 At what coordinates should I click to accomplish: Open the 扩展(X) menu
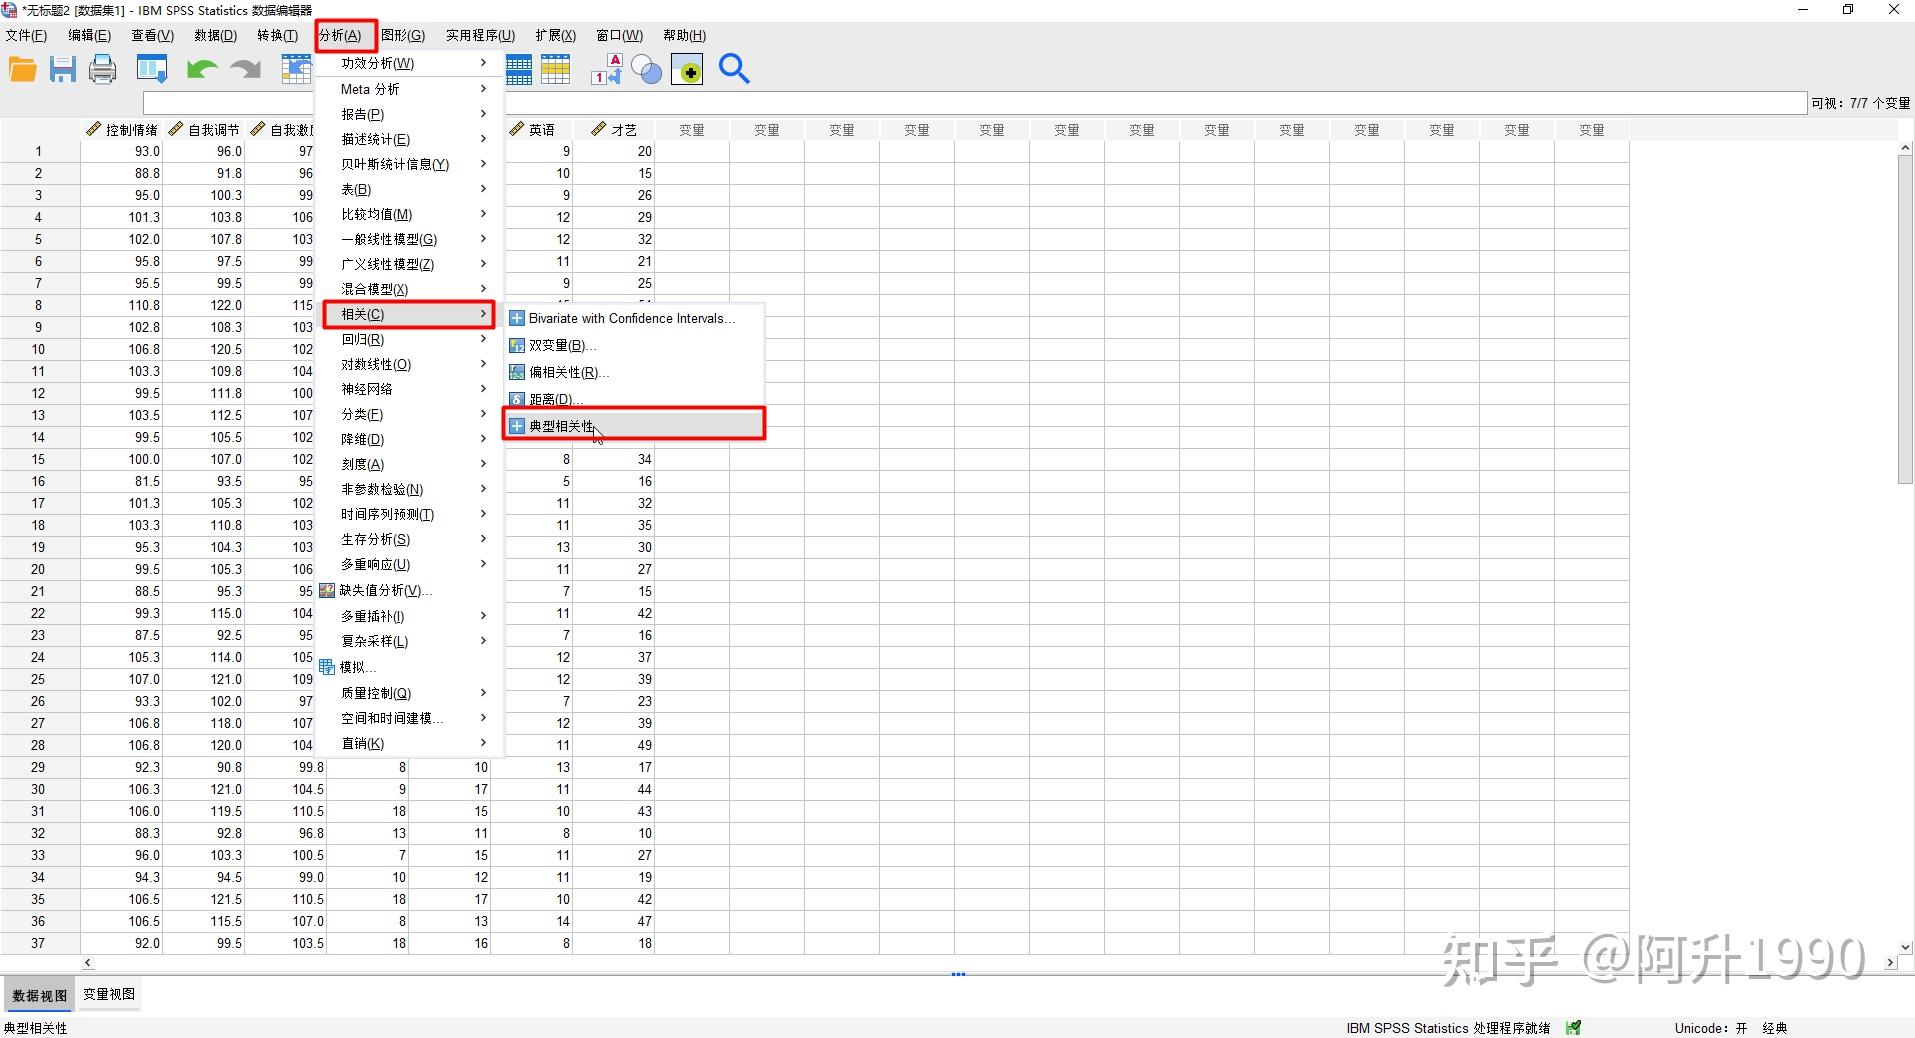[x=556, y=35]
